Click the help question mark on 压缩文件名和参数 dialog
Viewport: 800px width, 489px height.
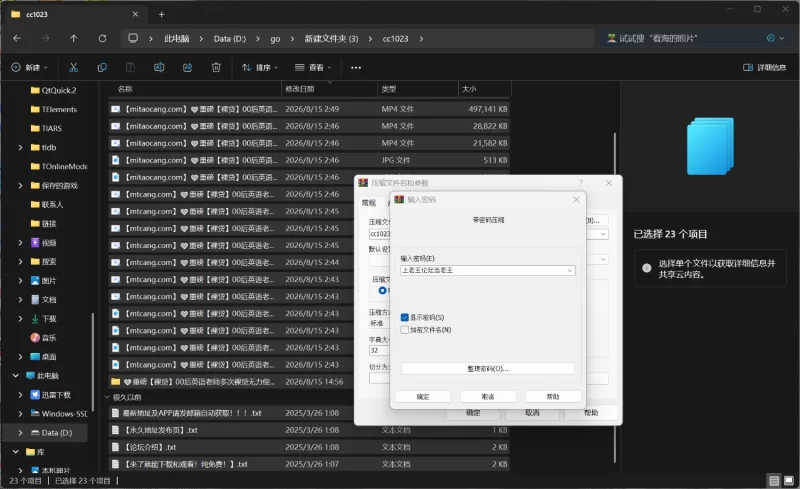coord(581,183)
